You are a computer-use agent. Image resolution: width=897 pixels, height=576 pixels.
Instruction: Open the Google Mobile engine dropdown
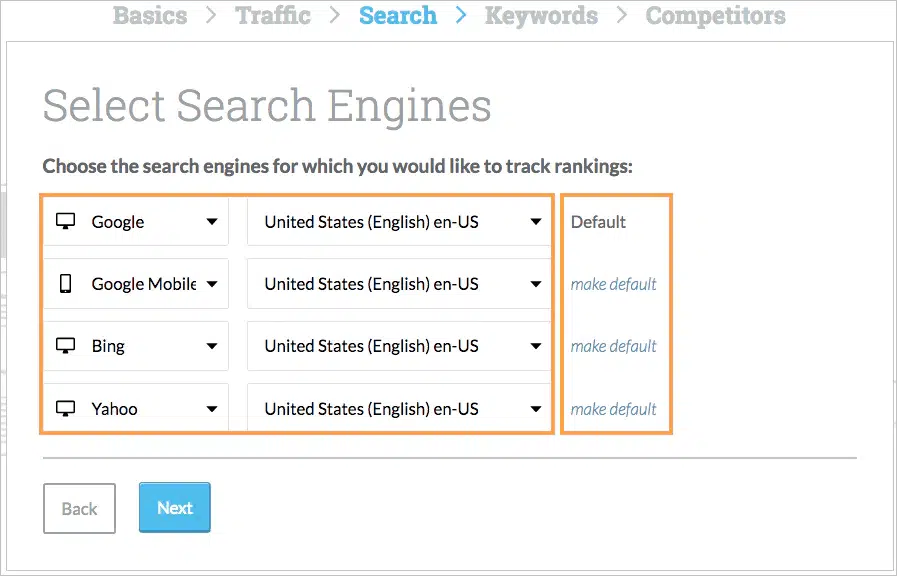[x=211, y=284]
